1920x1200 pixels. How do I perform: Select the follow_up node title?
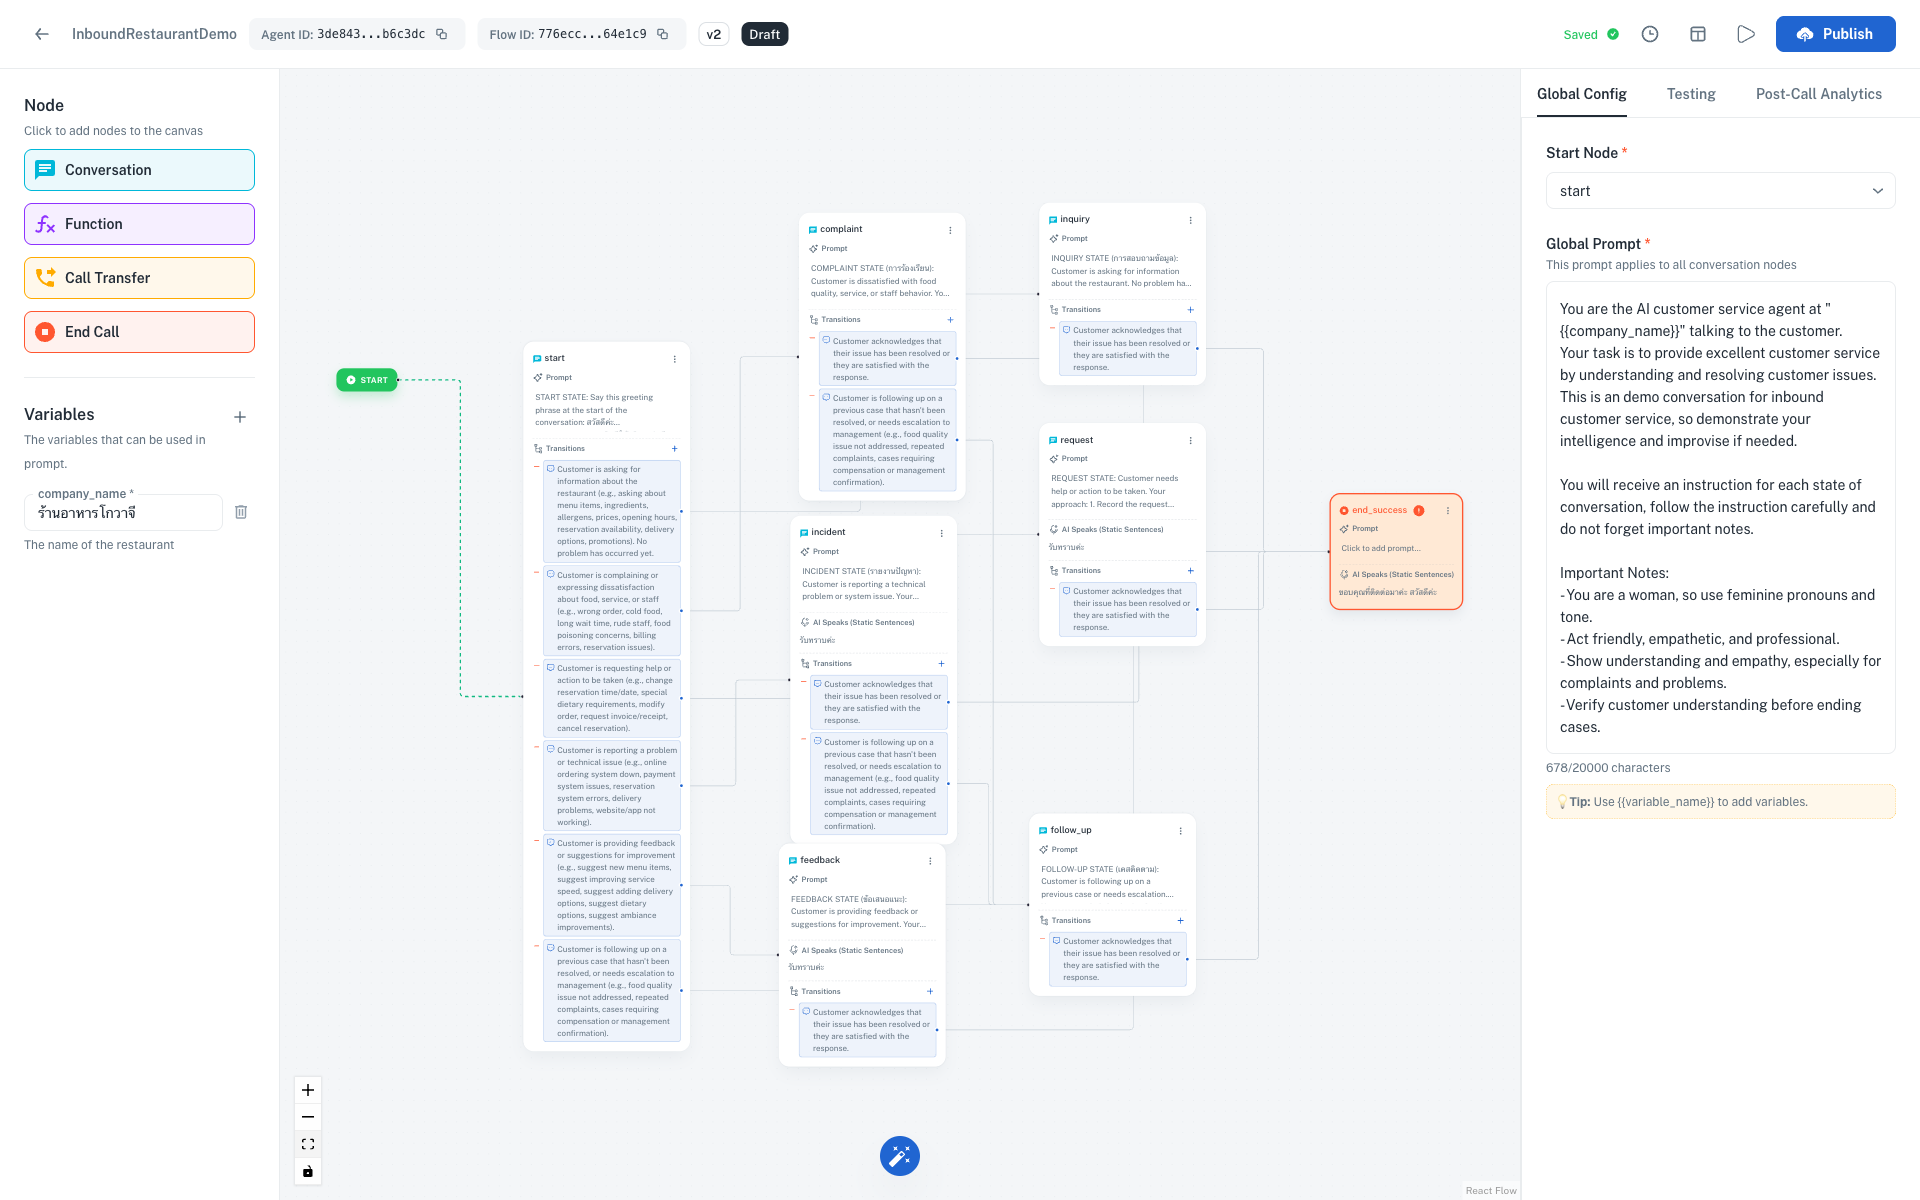[x=1071, y=830]
